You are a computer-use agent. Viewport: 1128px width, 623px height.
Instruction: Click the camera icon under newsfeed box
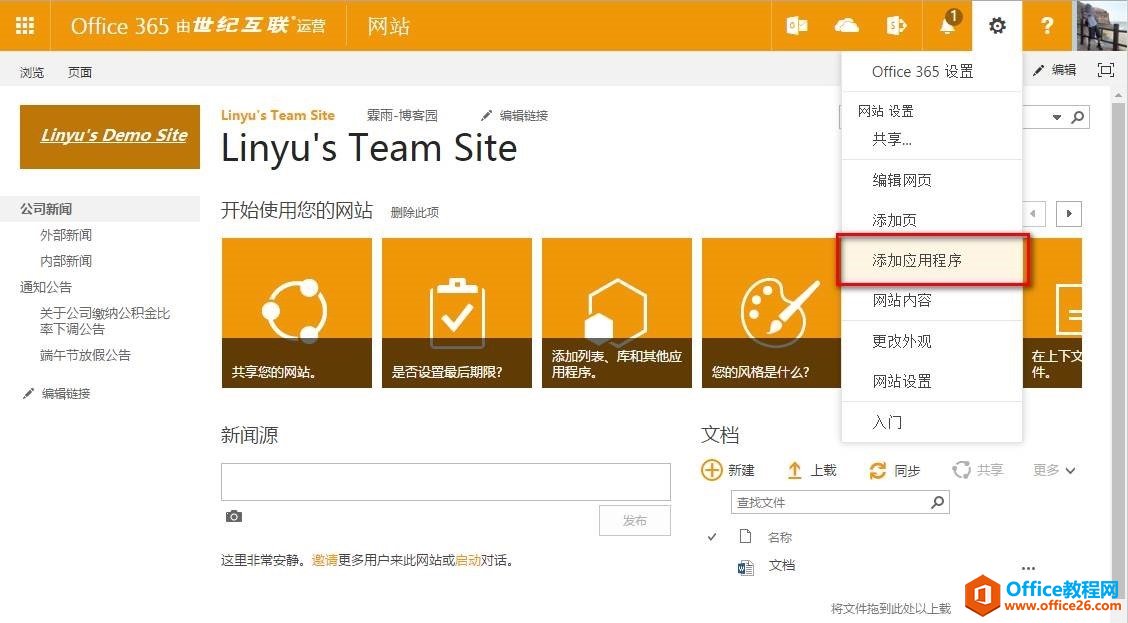(x=233, y=516)
